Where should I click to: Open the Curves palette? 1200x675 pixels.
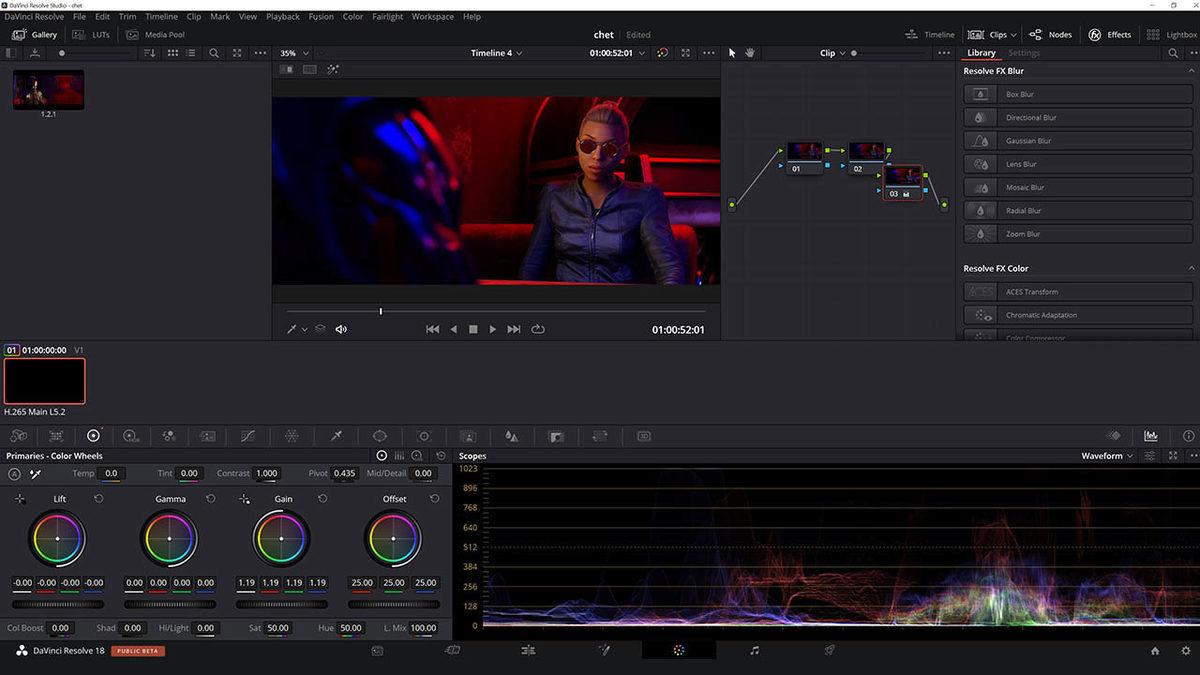pos(249,435)
